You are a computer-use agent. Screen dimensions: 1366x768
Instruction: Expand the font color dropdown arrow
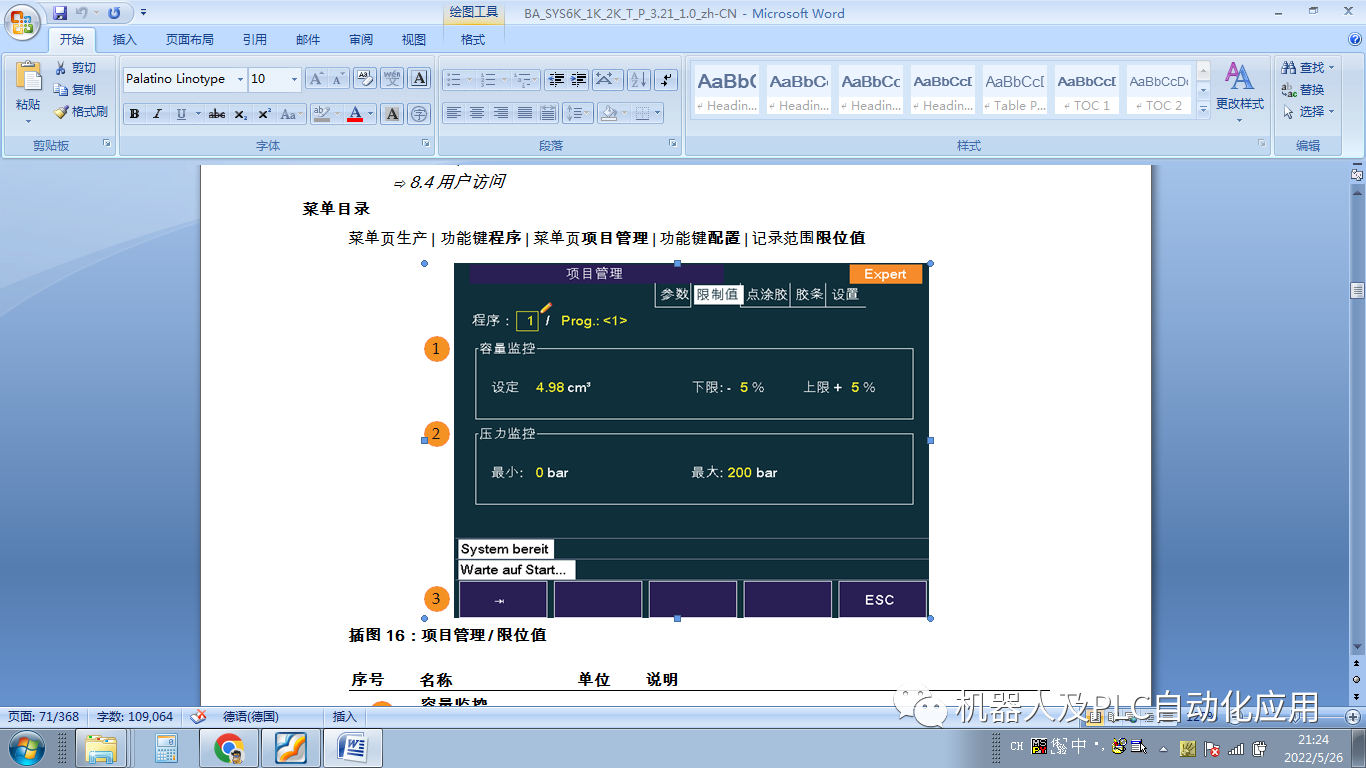point(371,113)
